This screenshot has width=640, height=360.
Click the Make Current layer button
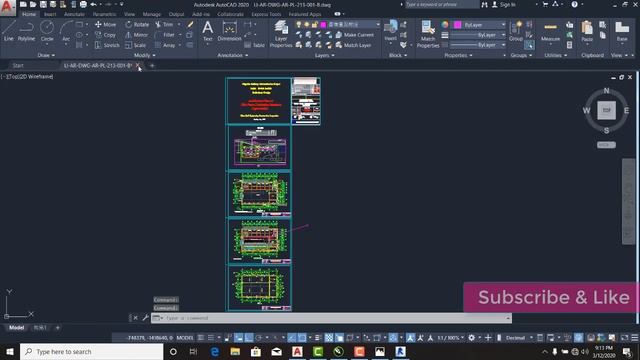[x=354, y=35]
